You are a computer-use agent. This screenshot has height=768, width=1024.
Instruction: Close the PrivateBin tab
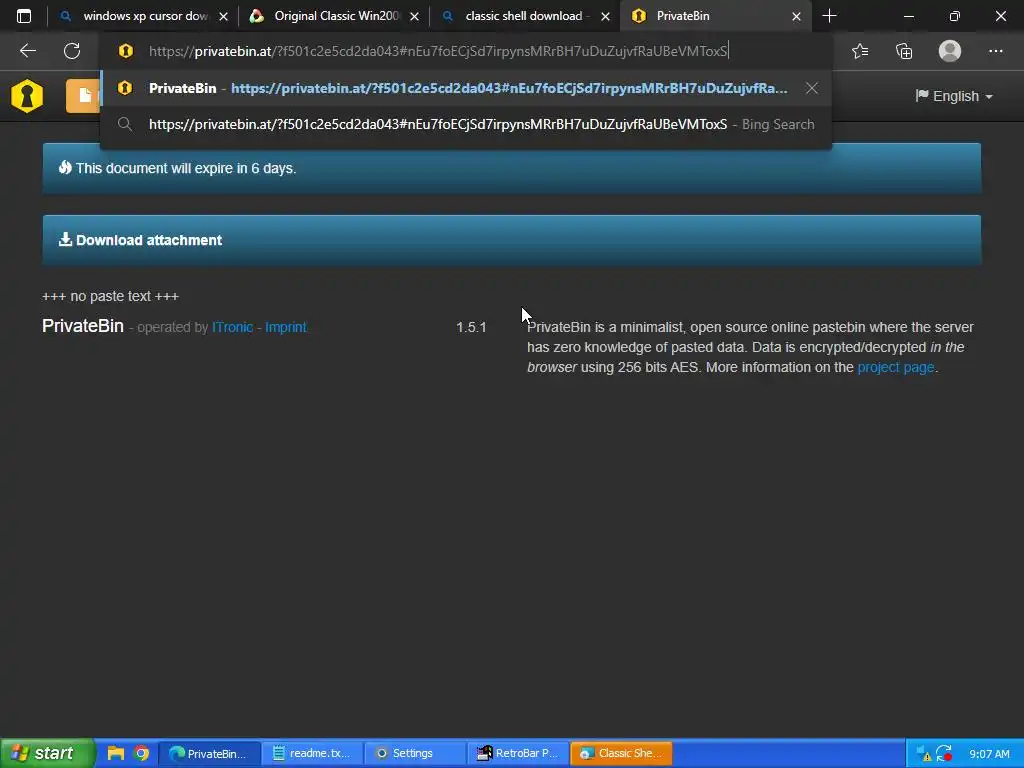[796, 16]
